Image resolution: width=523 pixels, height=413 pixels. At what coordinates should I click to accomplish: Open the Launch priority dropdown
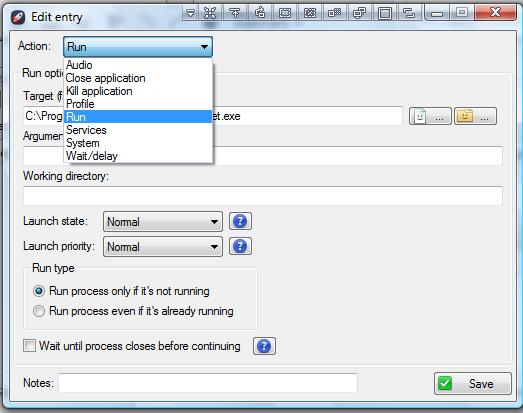pos(163,247)
